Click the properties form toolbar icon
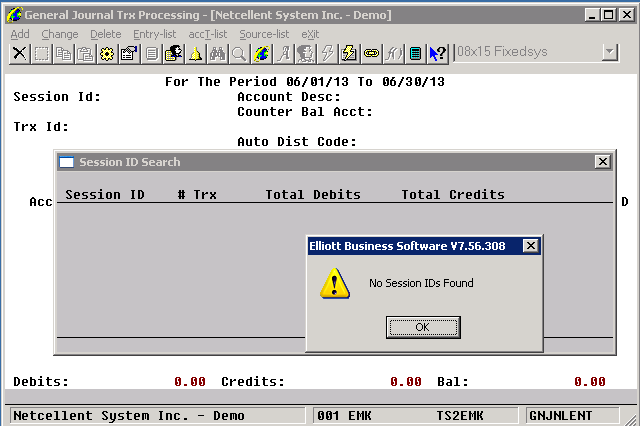 pos(129,54)
